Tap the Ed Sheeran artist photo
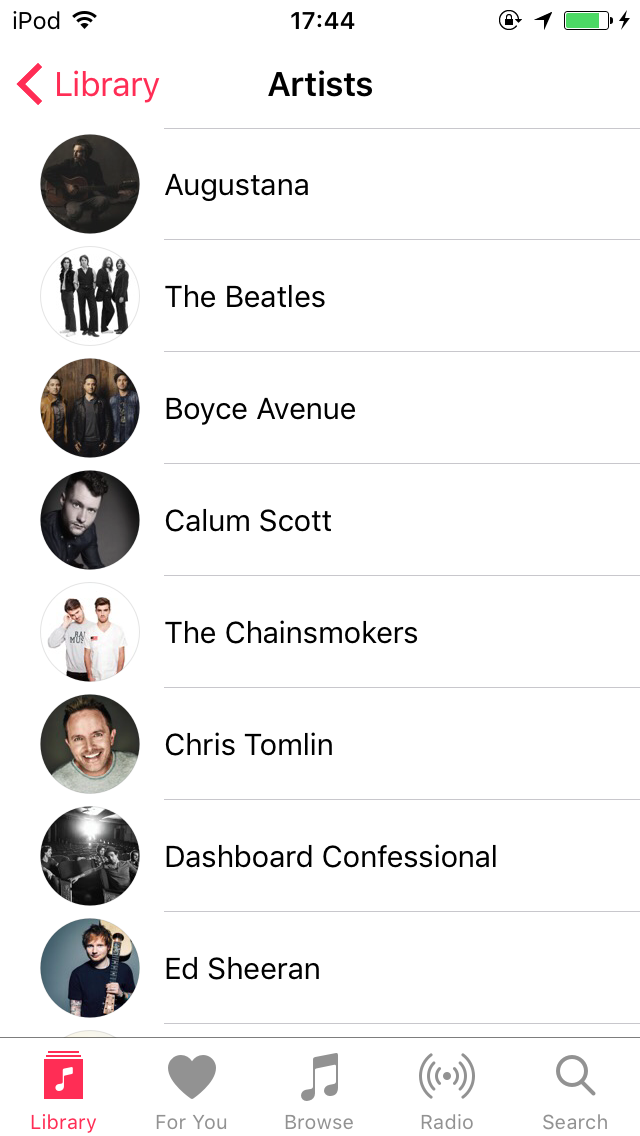This screenshot has height=1136, width=640. pyautogui.click(x=90, y=968)
